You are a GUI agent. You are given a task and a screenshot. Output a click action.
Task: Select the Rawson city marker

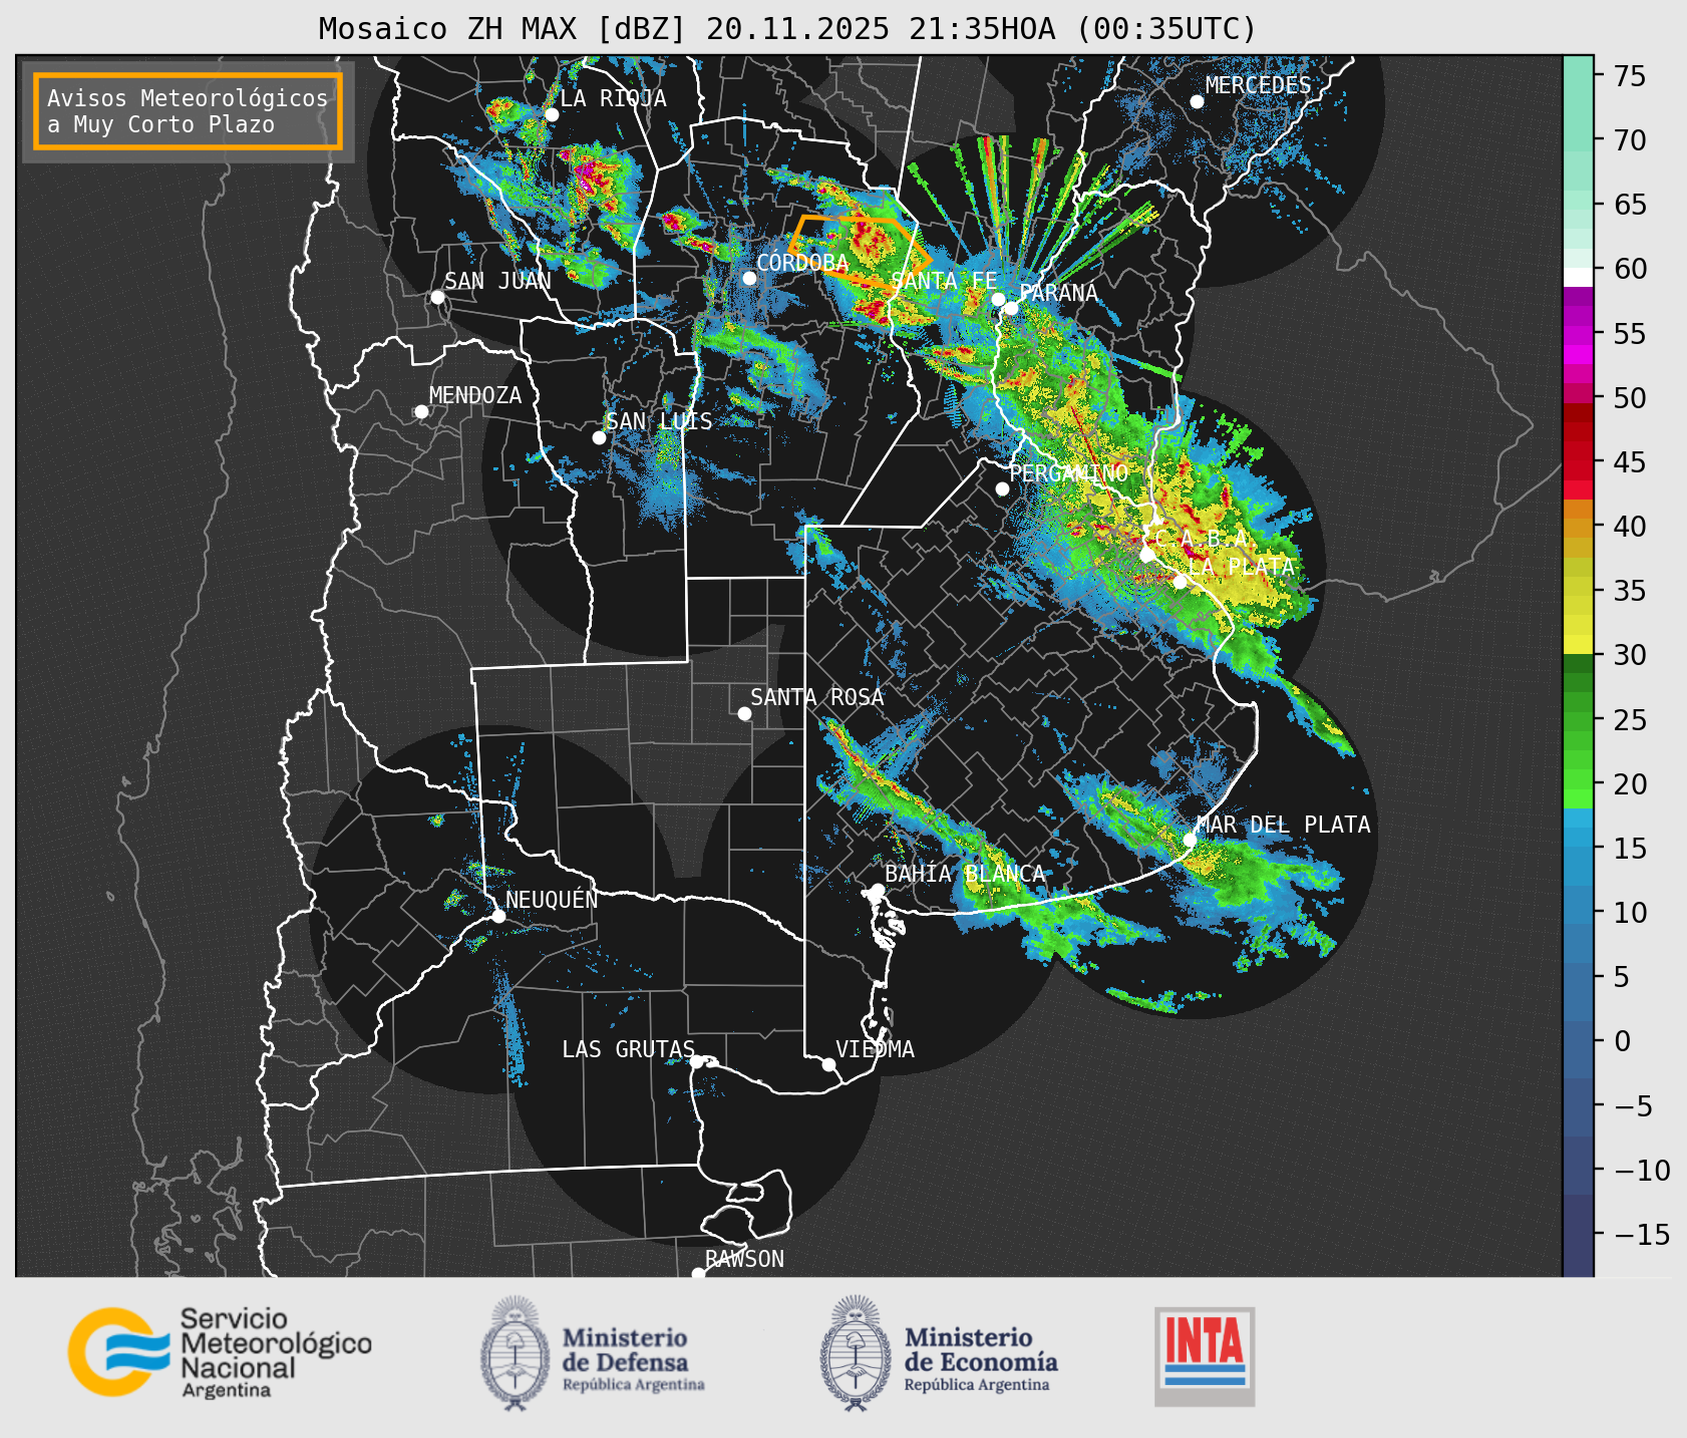coord(698,1274)
